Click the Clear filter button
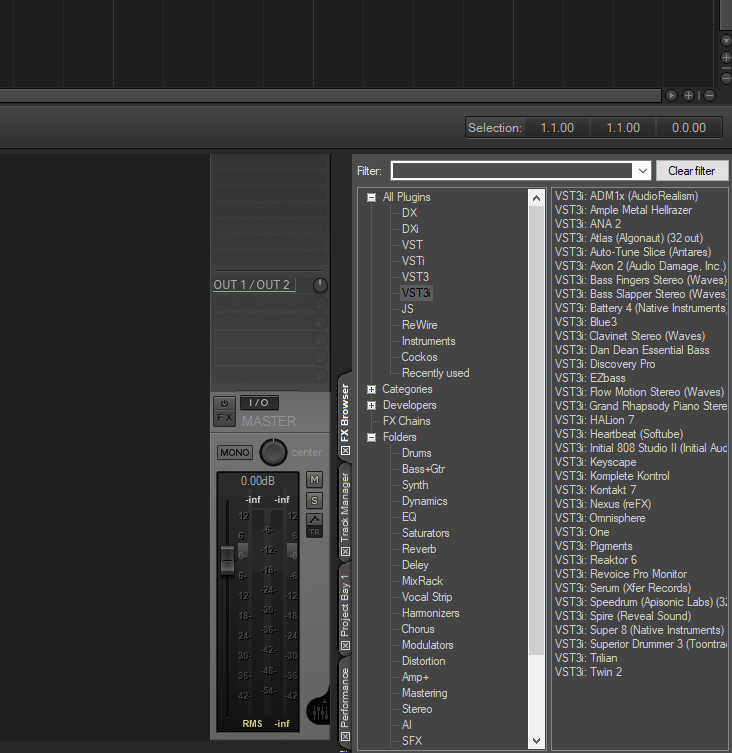The image size is (732, 753). pyautogui.click(x=692, y=171)
